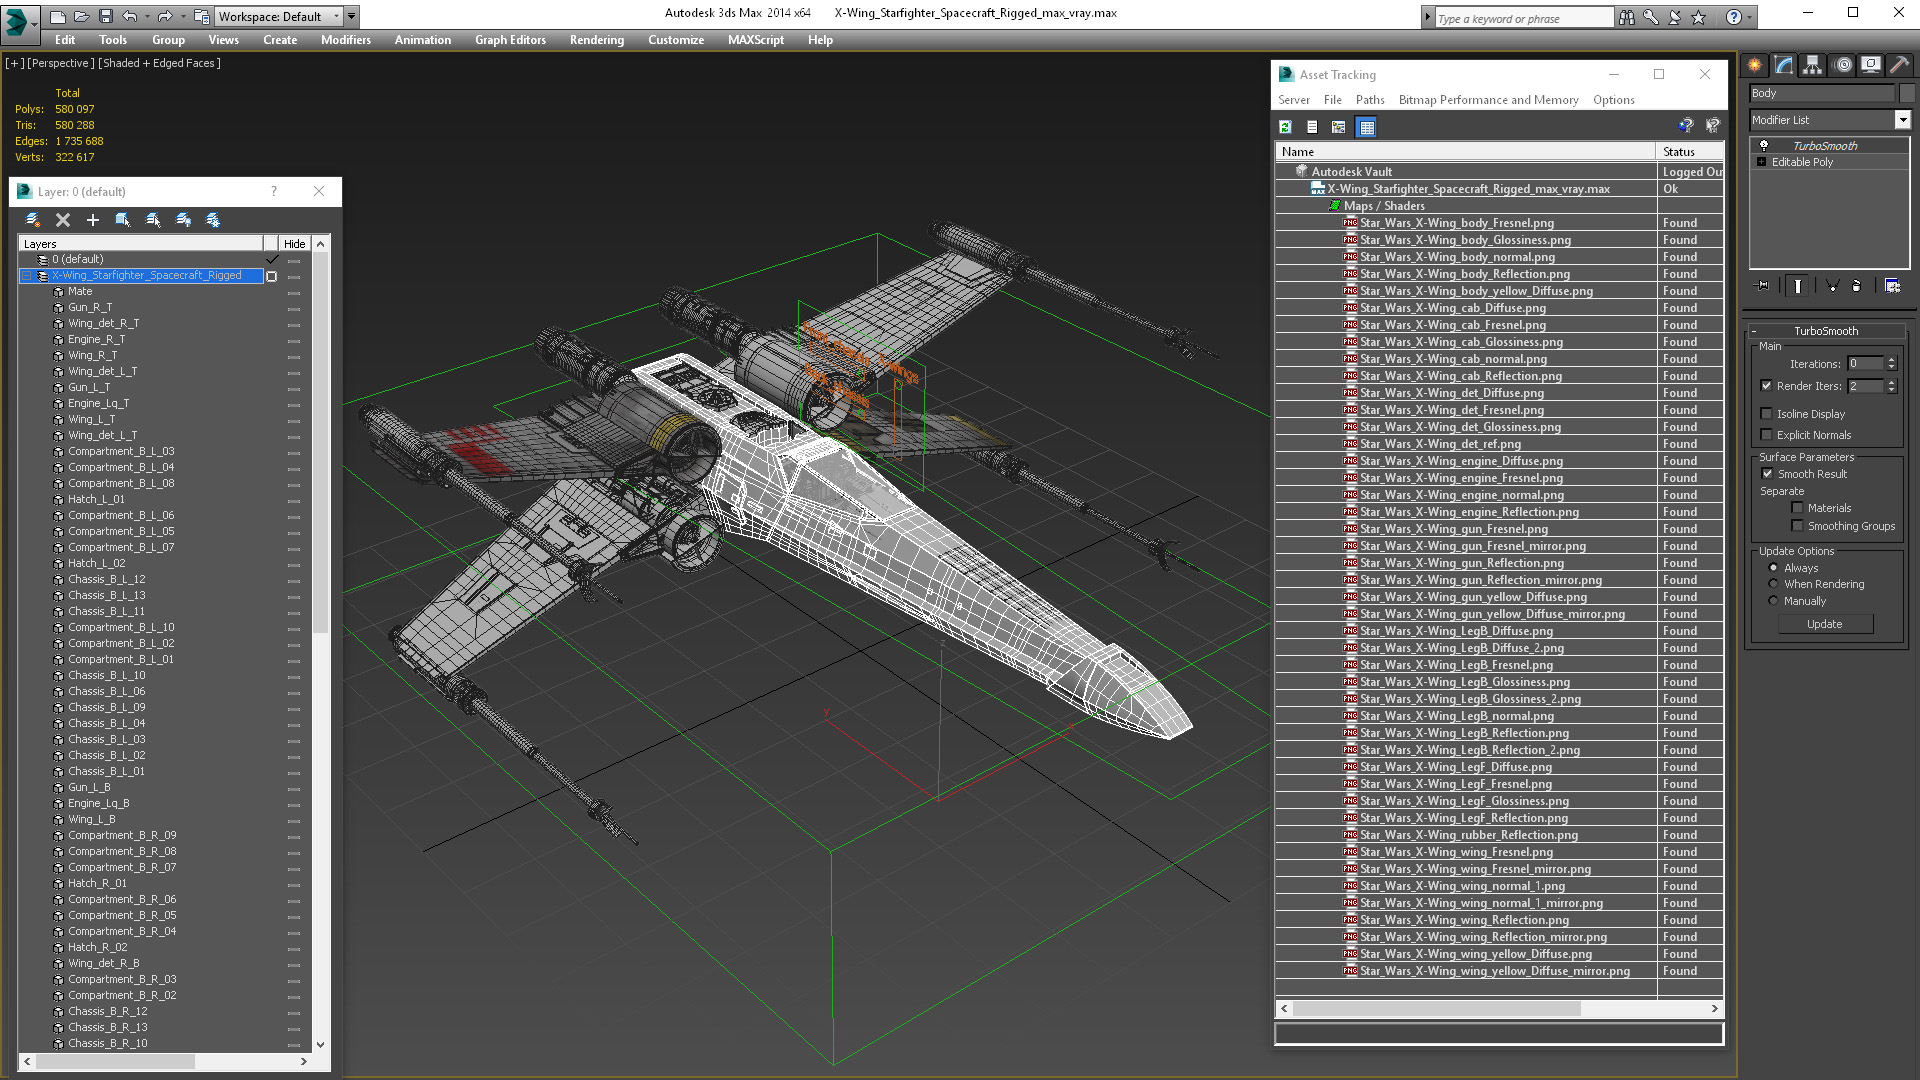The height and width of the screenshot is (1080, 1920).
Task: Collapse the TurboSmooth rollout header
Action: [1826, 331]
